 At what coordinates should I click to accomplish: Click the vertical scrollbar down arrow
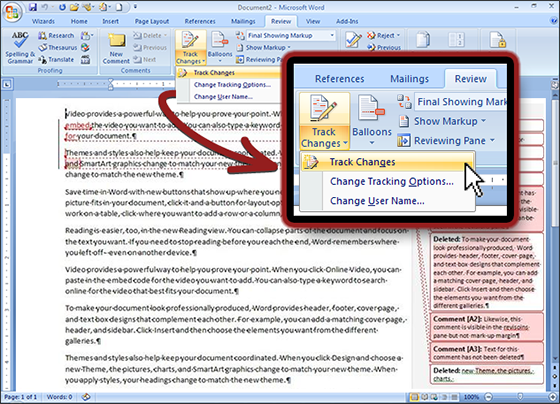pyautogui.click(x=554, y=359)
